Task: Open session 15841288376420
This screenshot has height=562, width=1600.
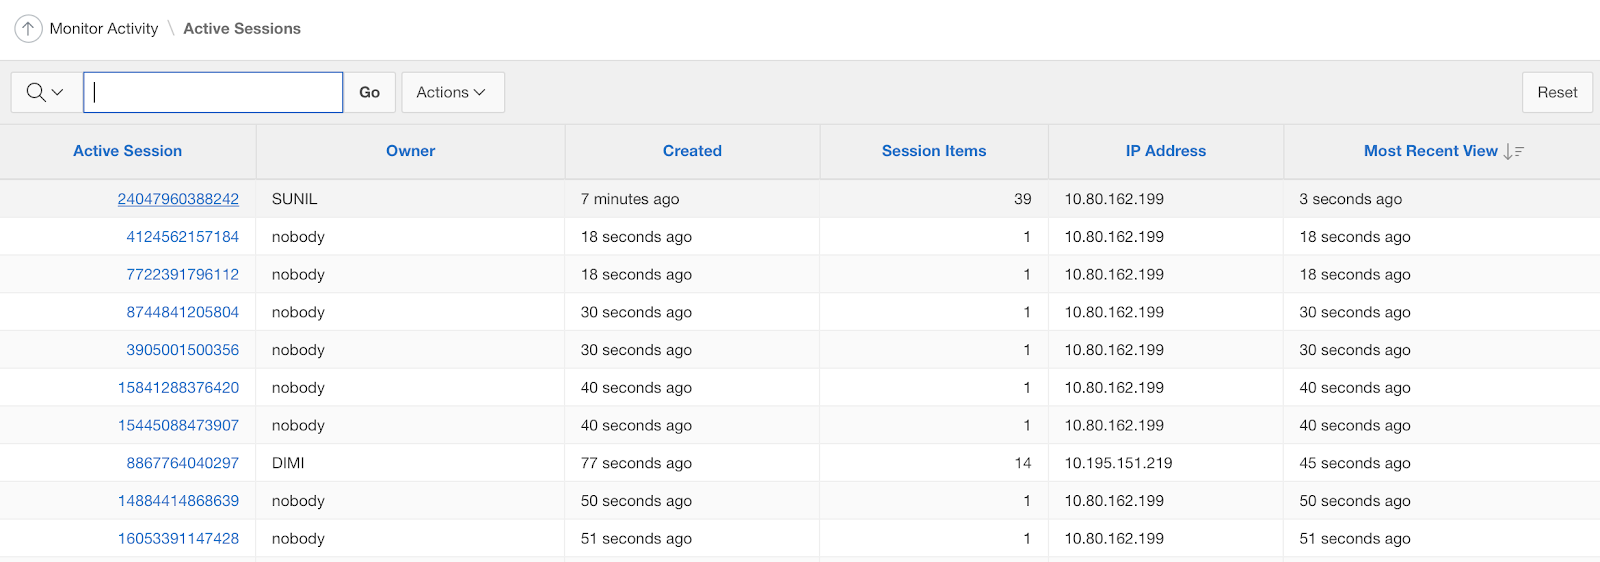Action: pos(178,387)
